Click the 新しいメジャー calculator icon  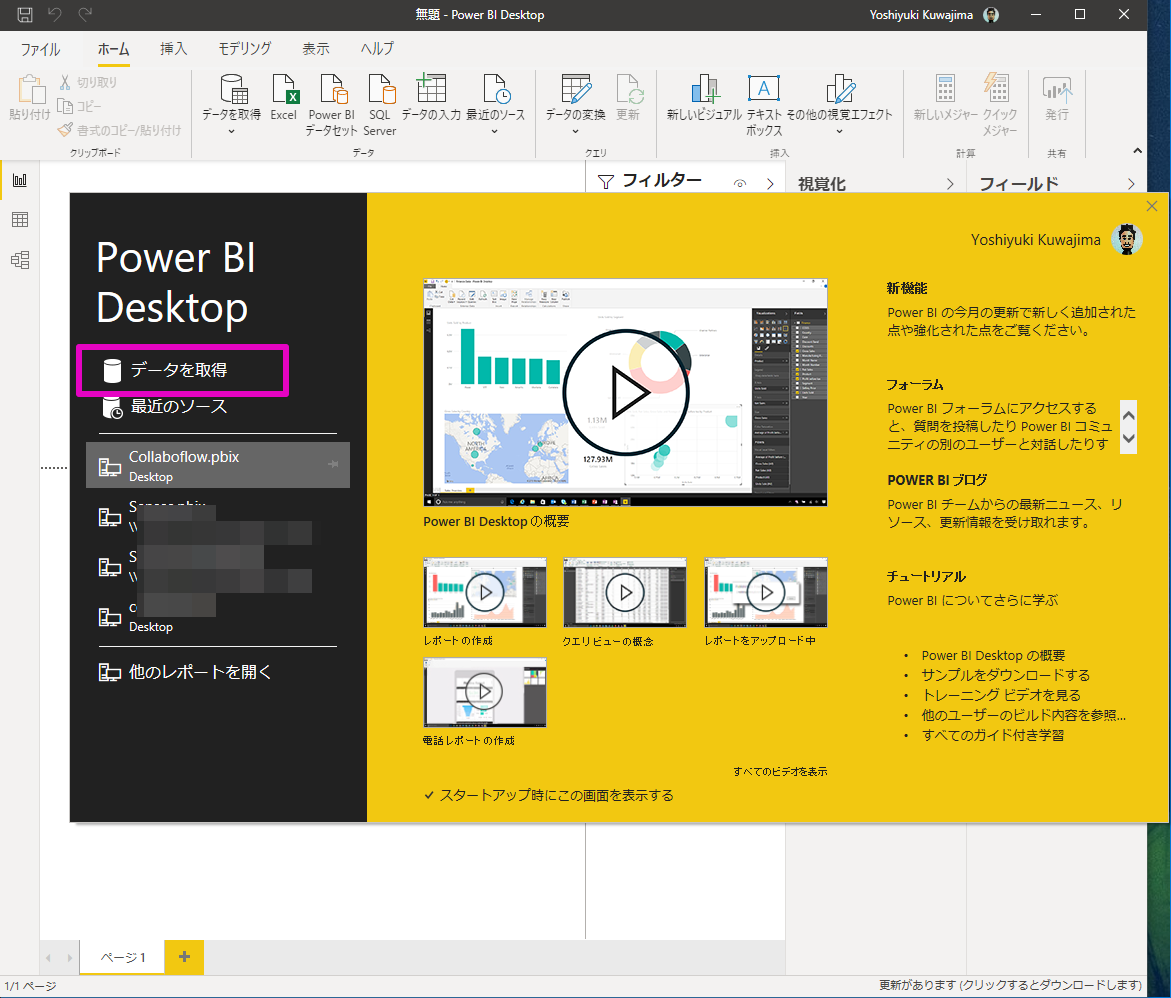945,89
